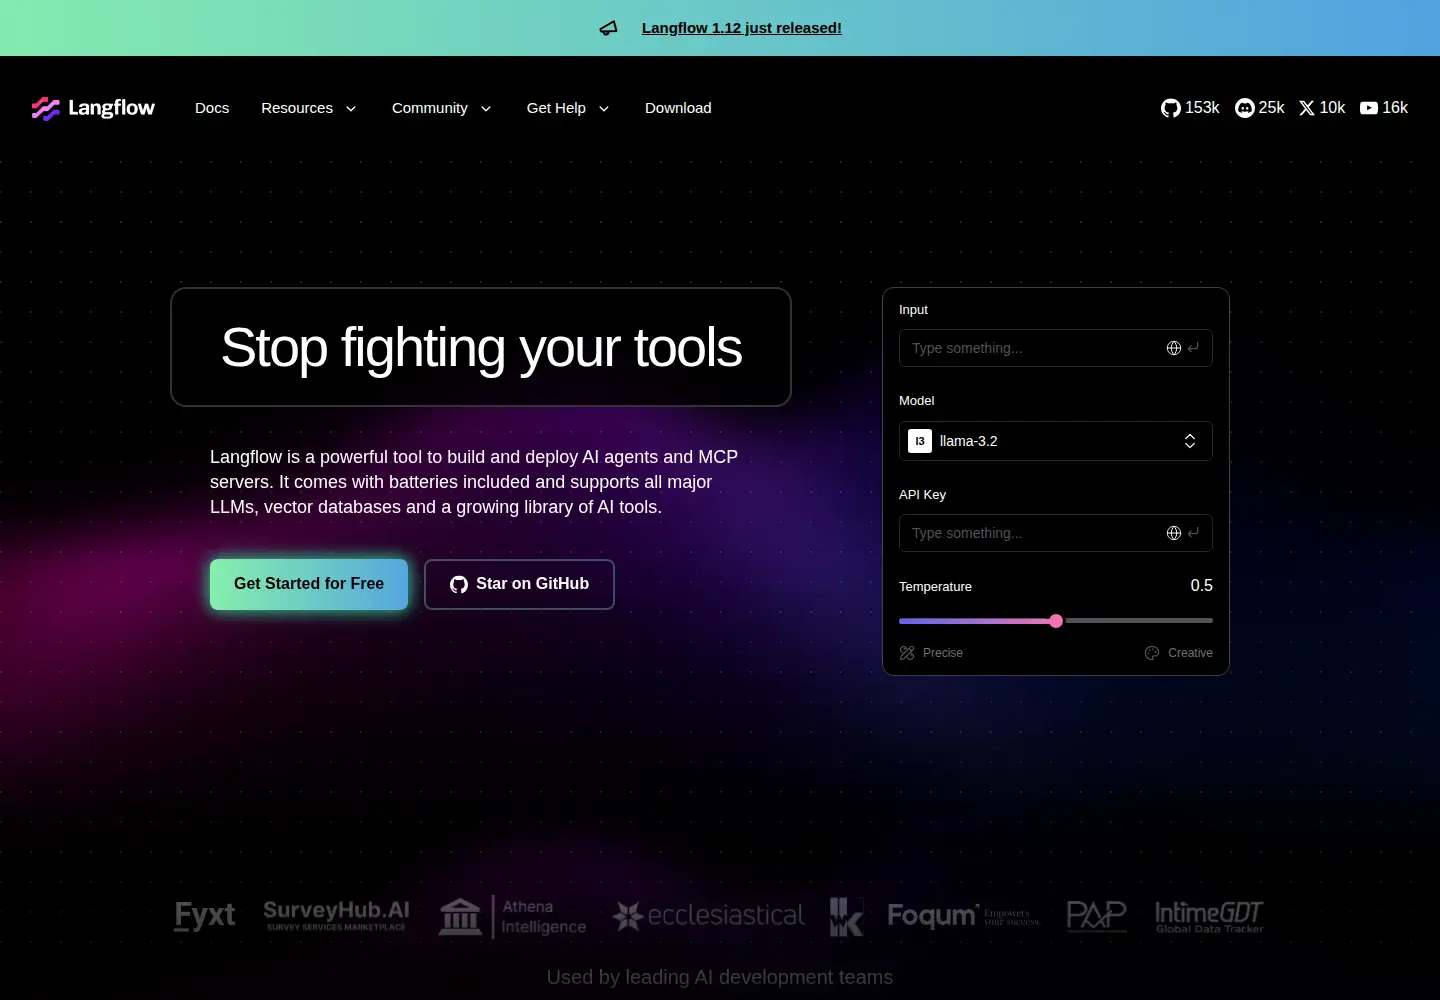The height and width of the screenshot is (1000, 1440).
Task: Click the Athena Intelligence logo
Action: point(513,917)
